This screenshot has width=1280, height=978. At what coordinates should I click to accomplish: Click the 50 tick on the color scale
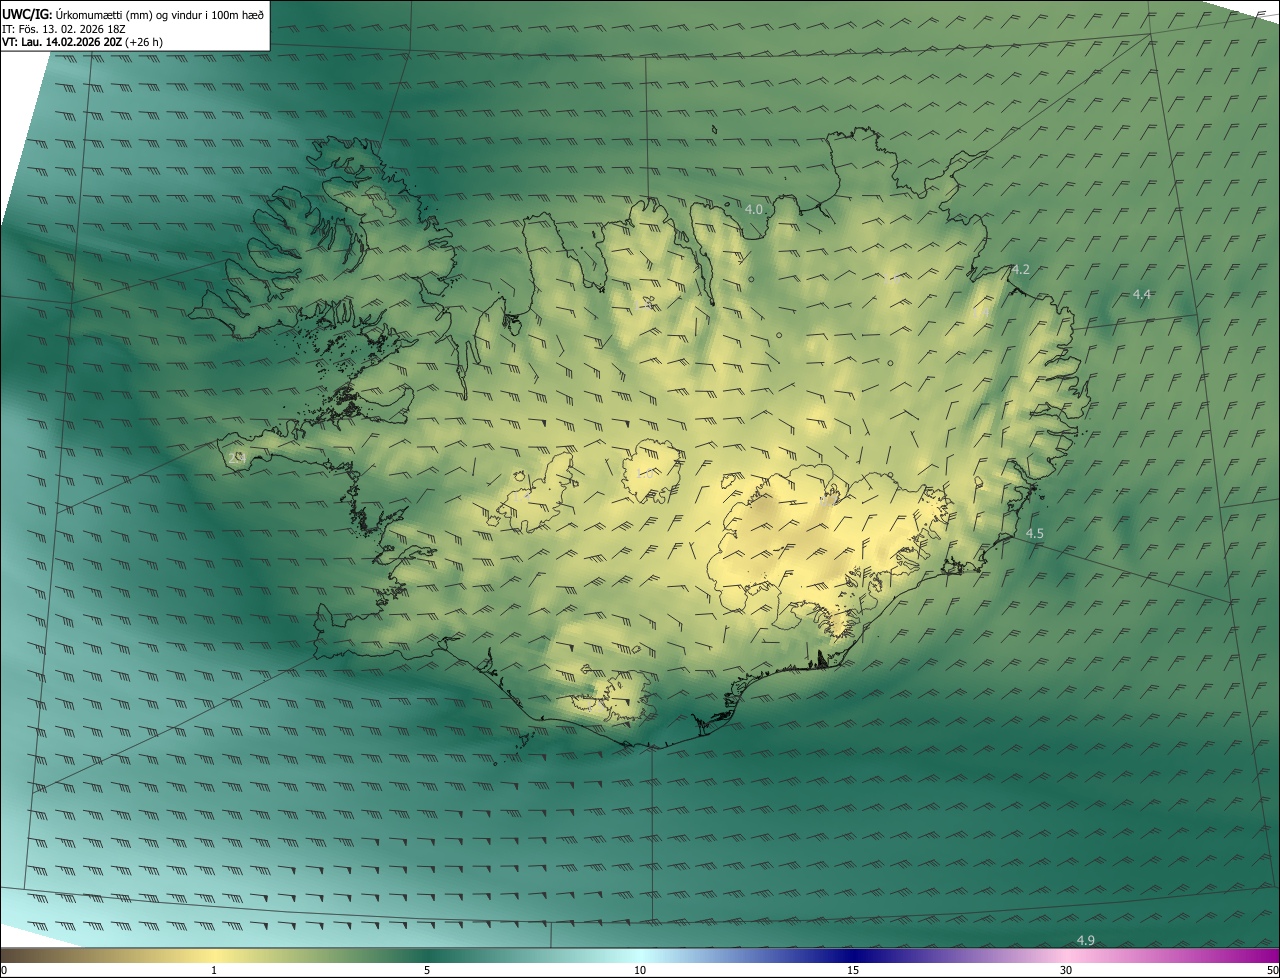[1273, 970]
